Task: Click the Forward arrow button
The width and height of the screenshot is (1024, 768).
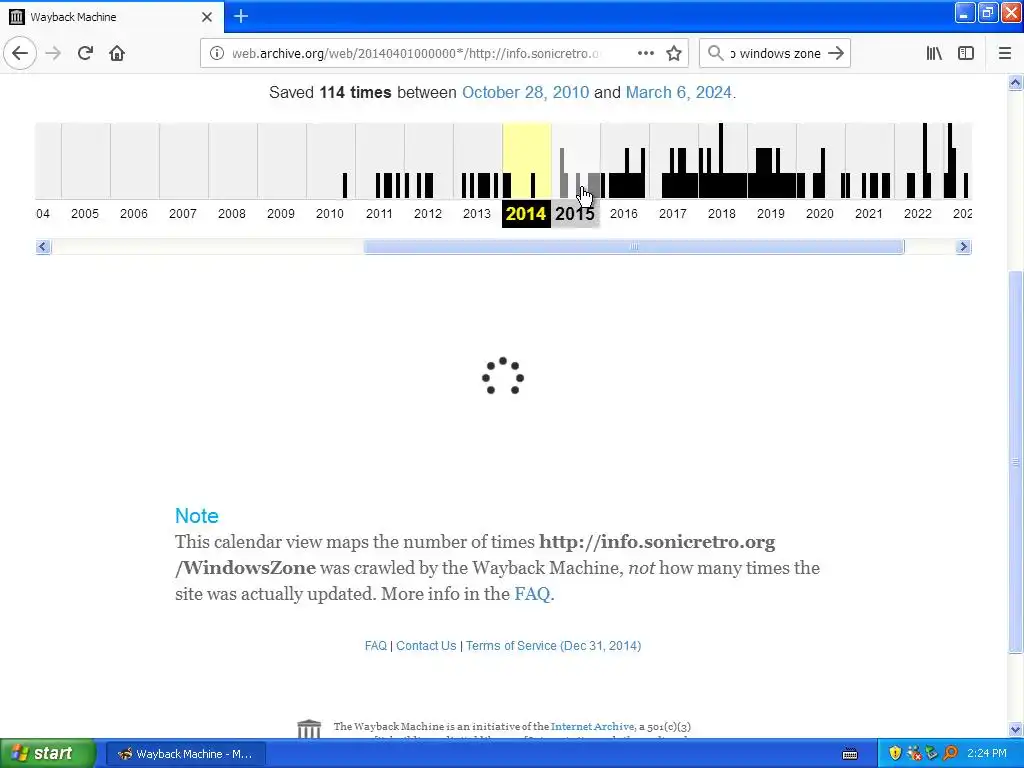Action: [x=53, y=53]
